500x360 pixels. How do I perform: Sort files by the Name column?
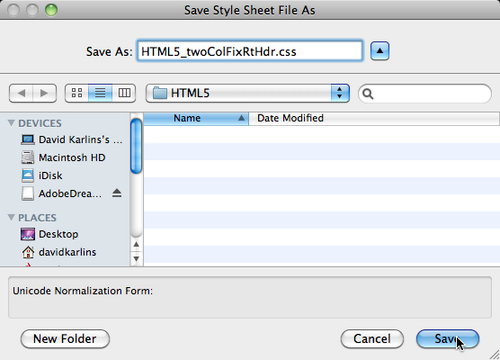(x=196, y=118)
